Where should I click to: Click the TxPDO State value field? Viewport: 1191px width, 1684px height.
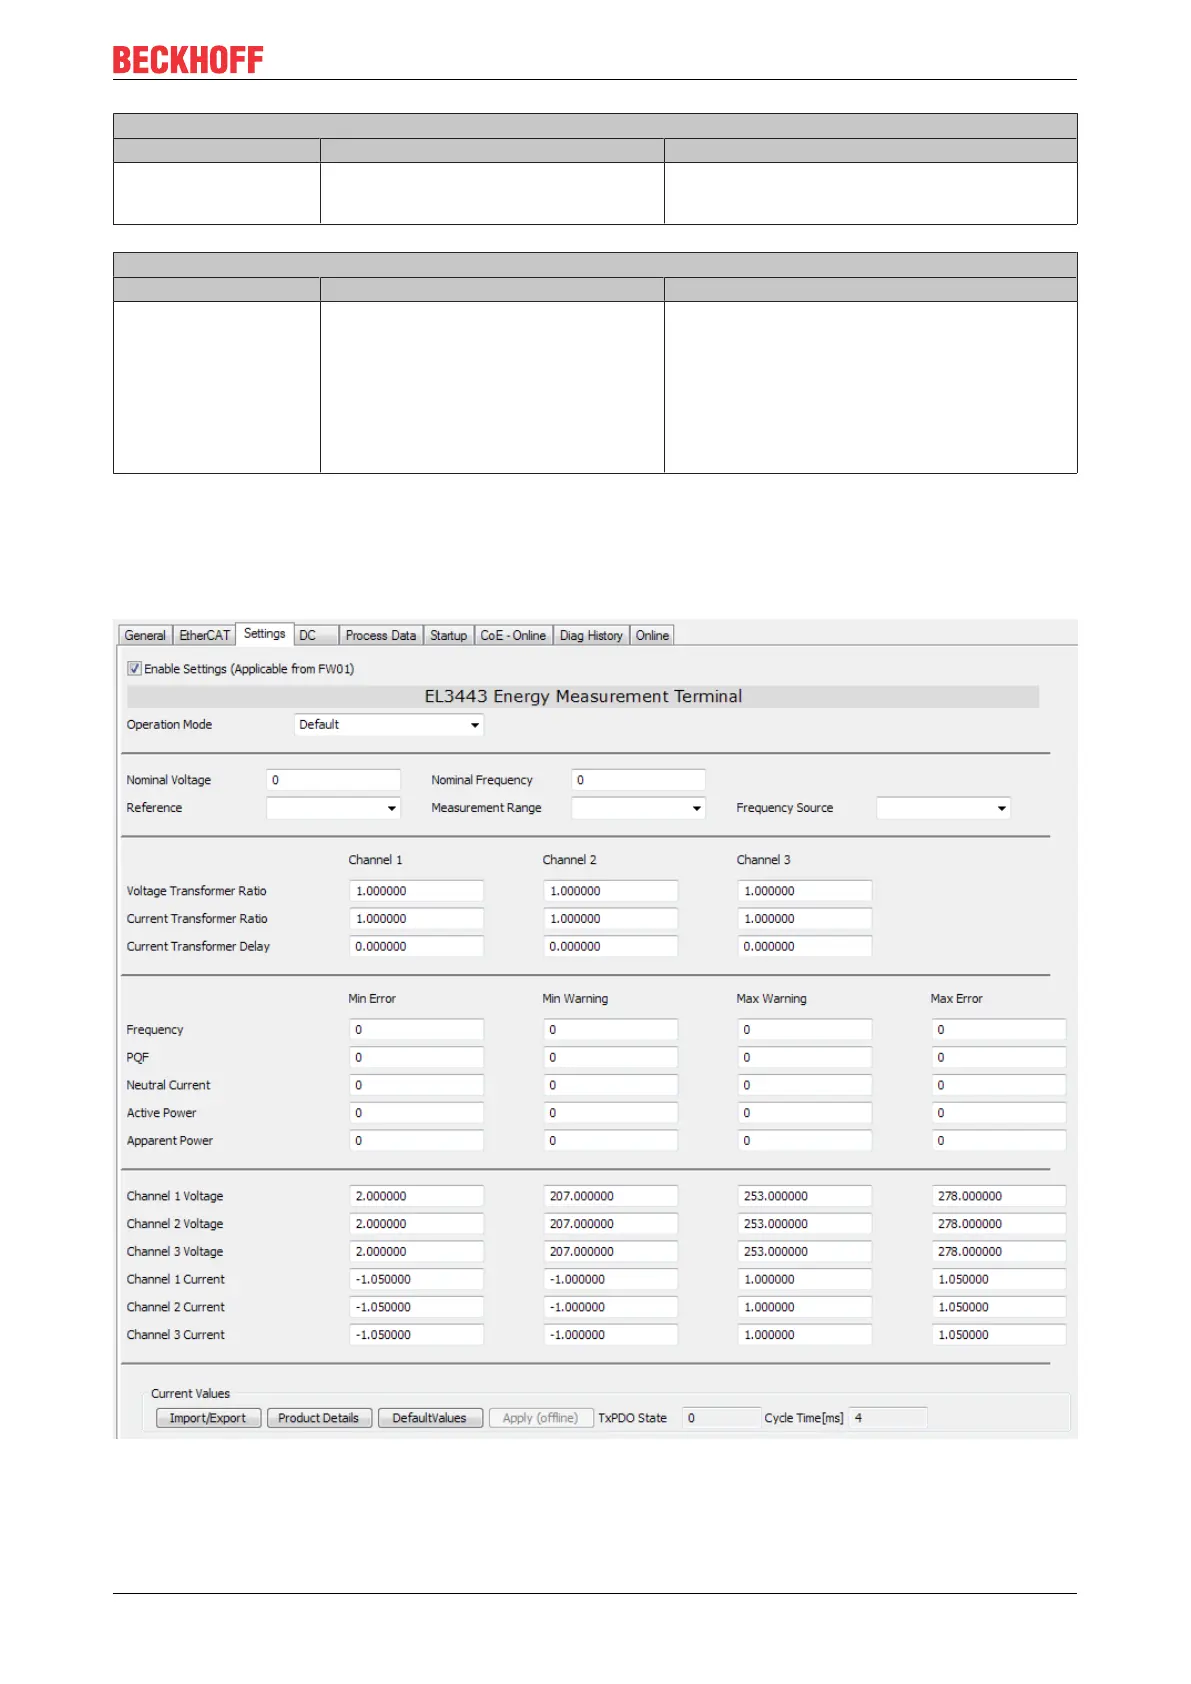[x=721, y=1418]
